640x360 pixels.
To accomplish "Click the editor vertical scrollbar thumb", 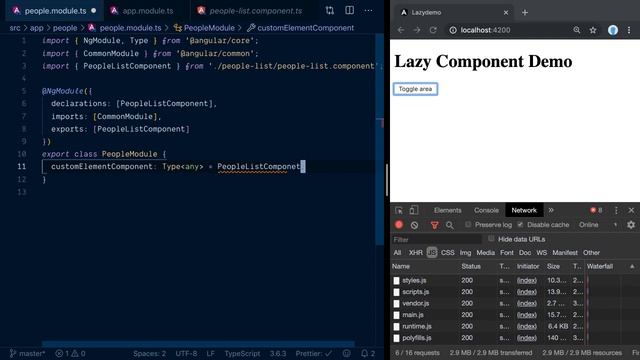I will click(x=380, y=139).
